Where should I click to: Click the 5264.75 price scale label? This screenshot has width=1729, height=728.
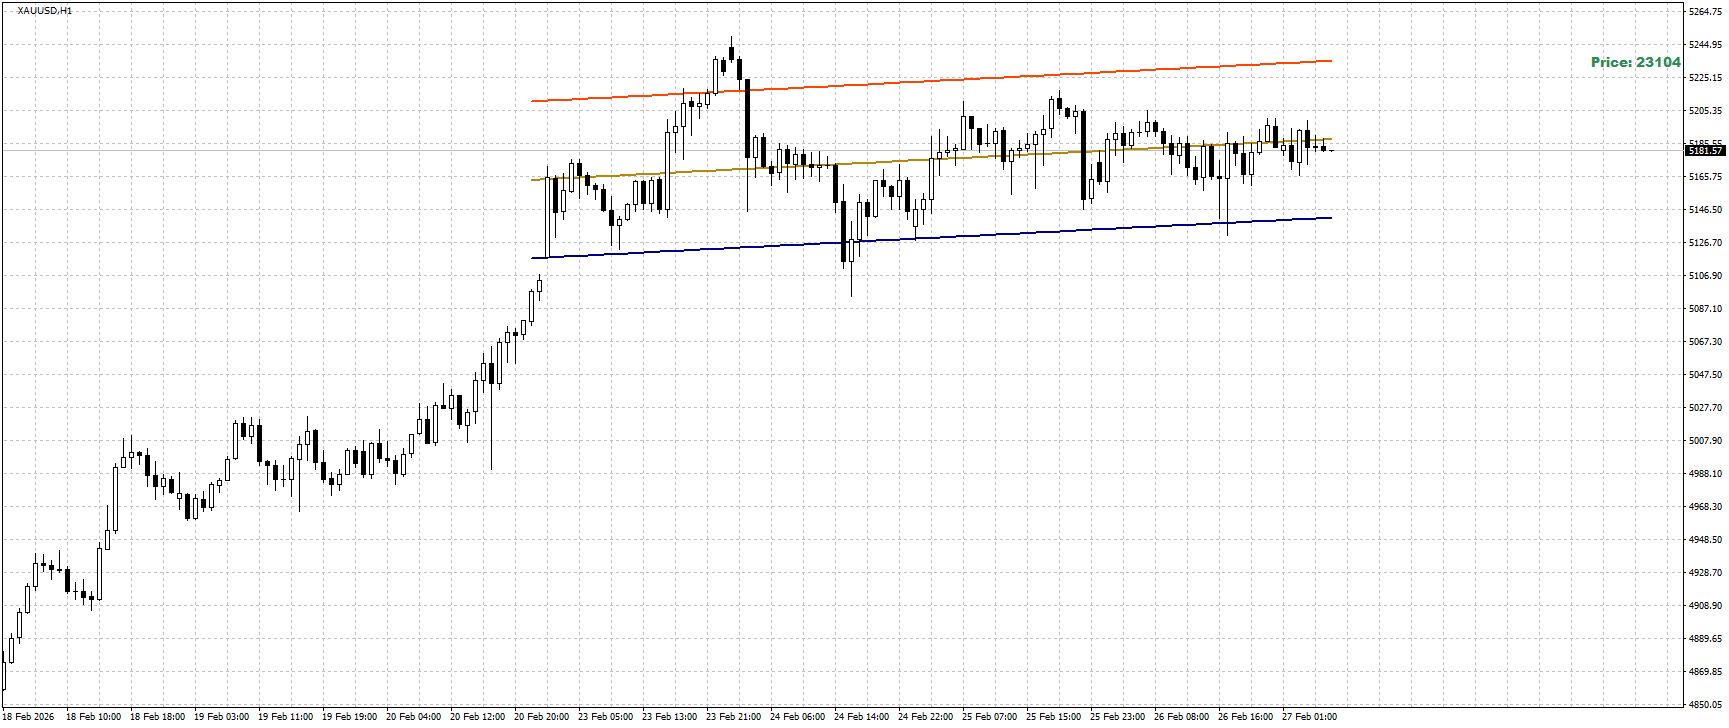1706,12
